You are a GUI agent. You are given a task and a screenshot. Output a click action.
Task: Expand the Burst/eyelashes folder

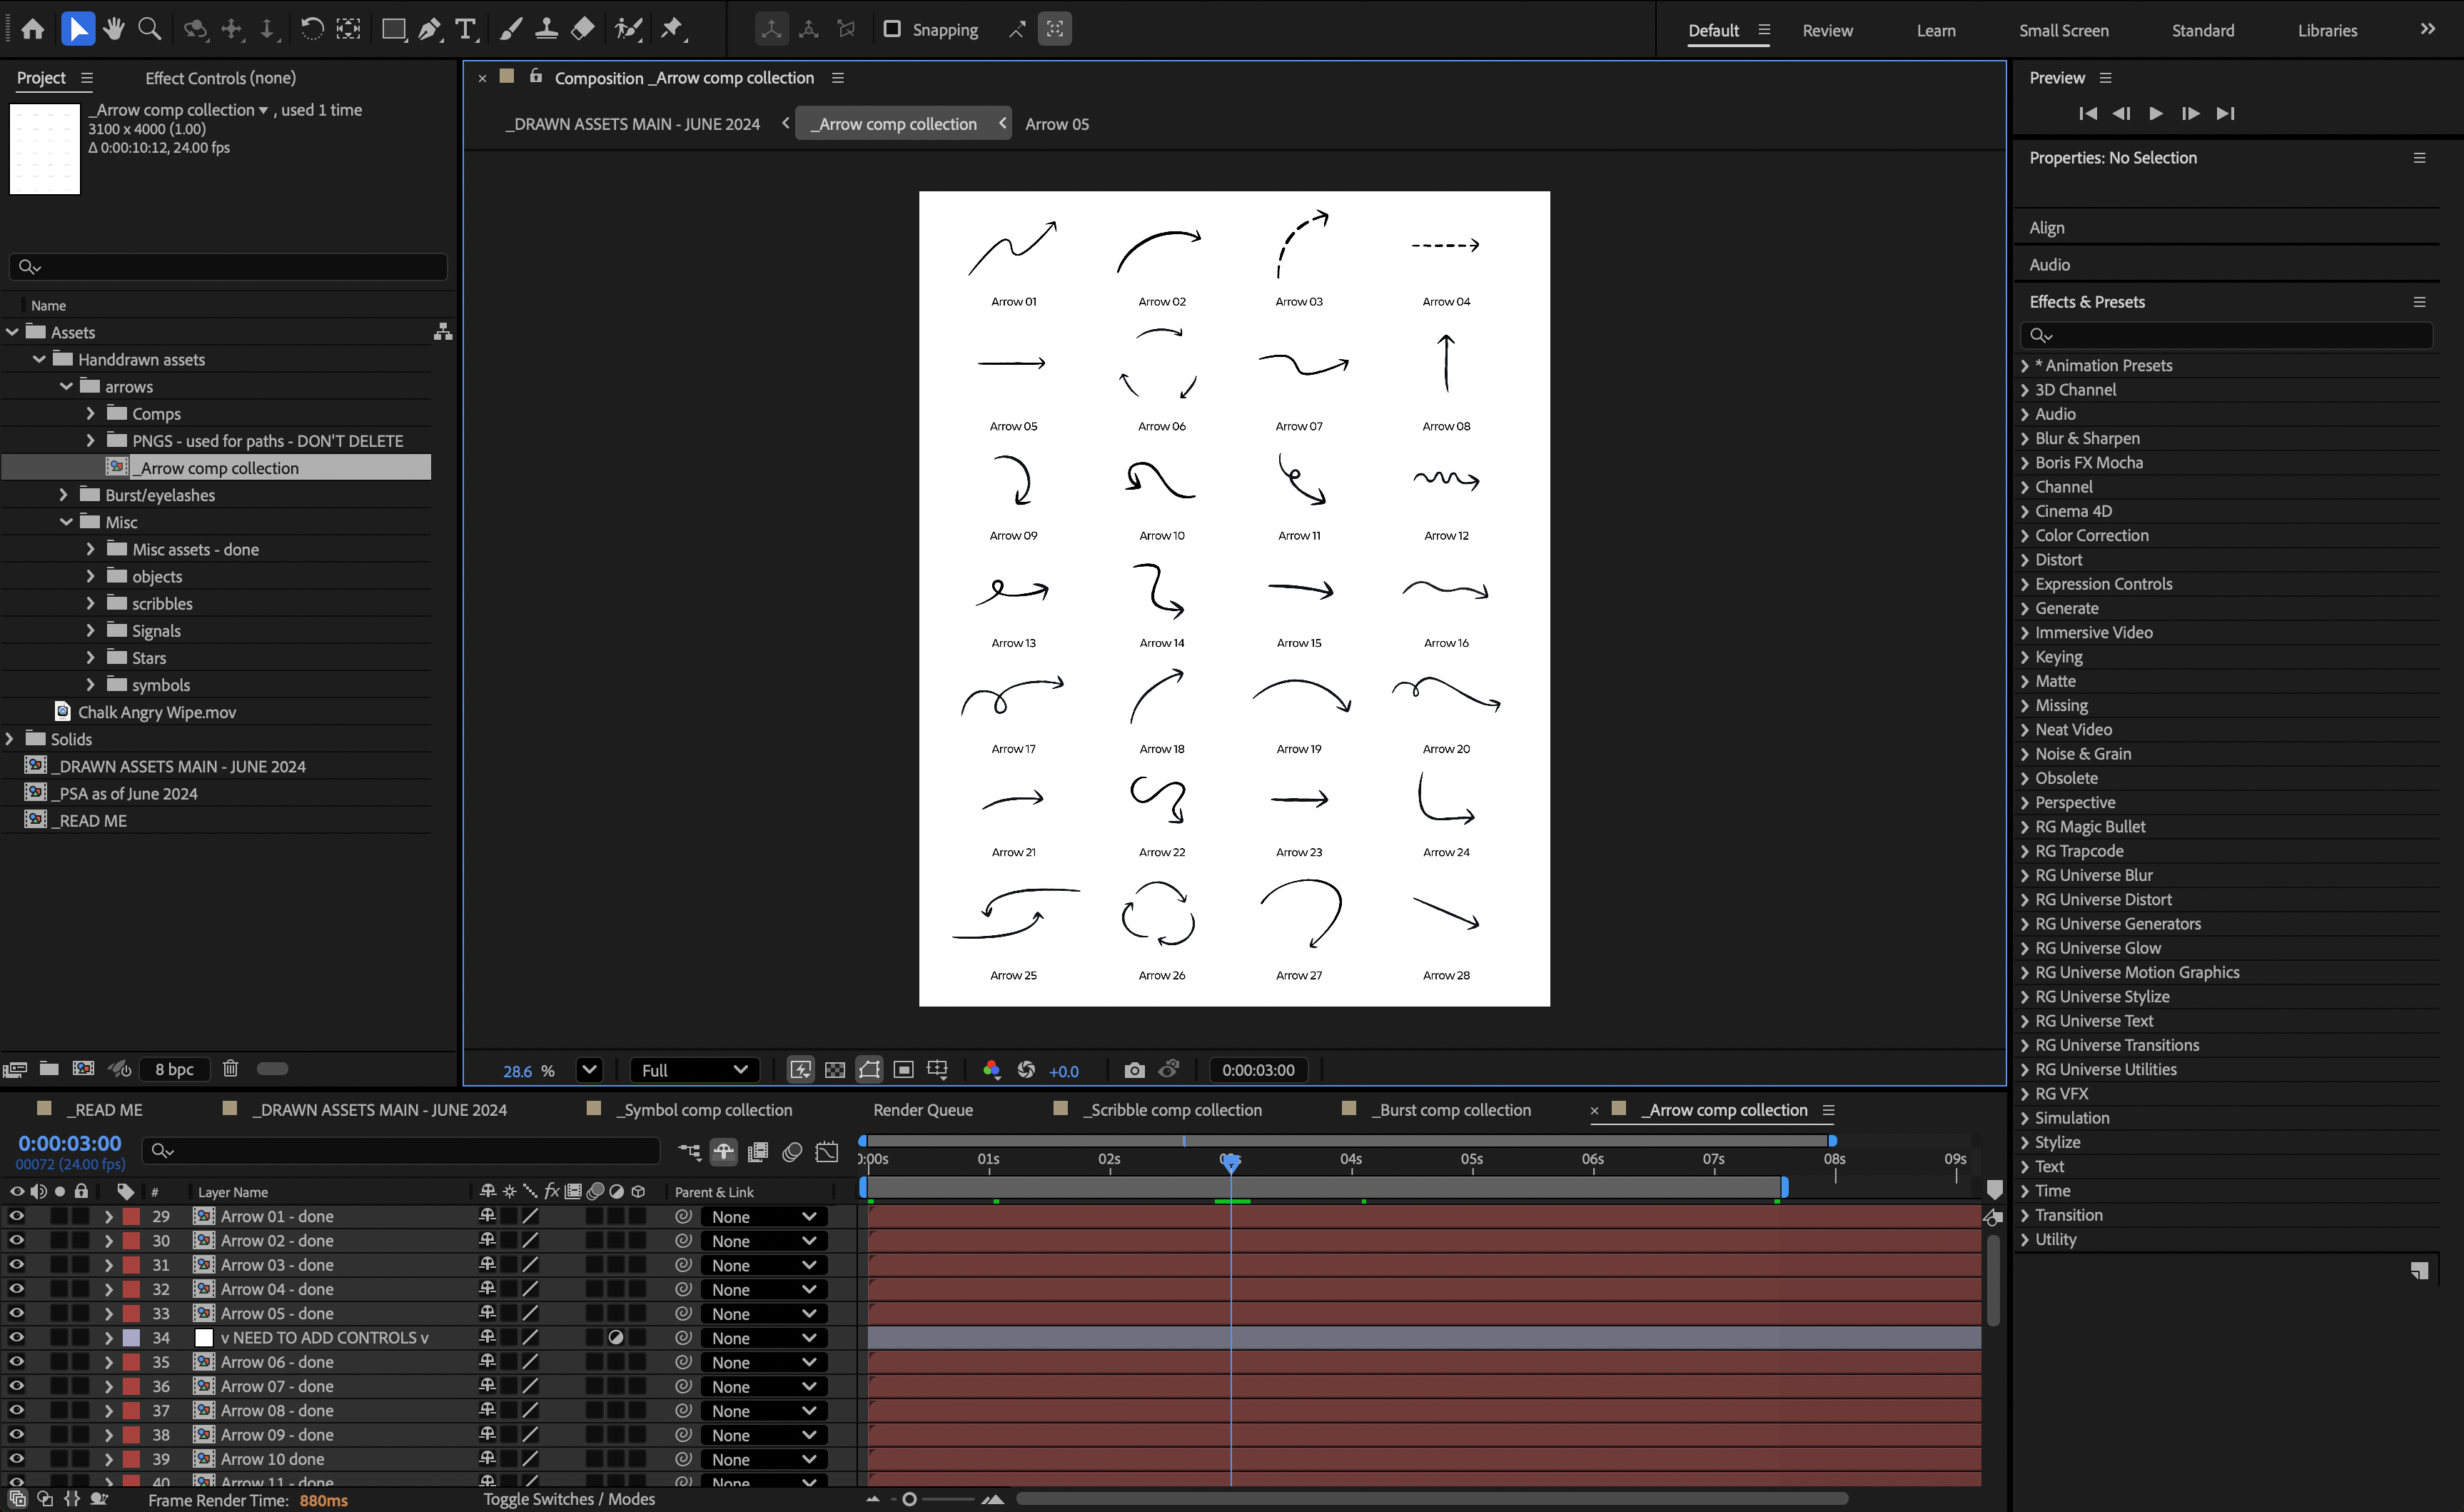coord(63,495)
